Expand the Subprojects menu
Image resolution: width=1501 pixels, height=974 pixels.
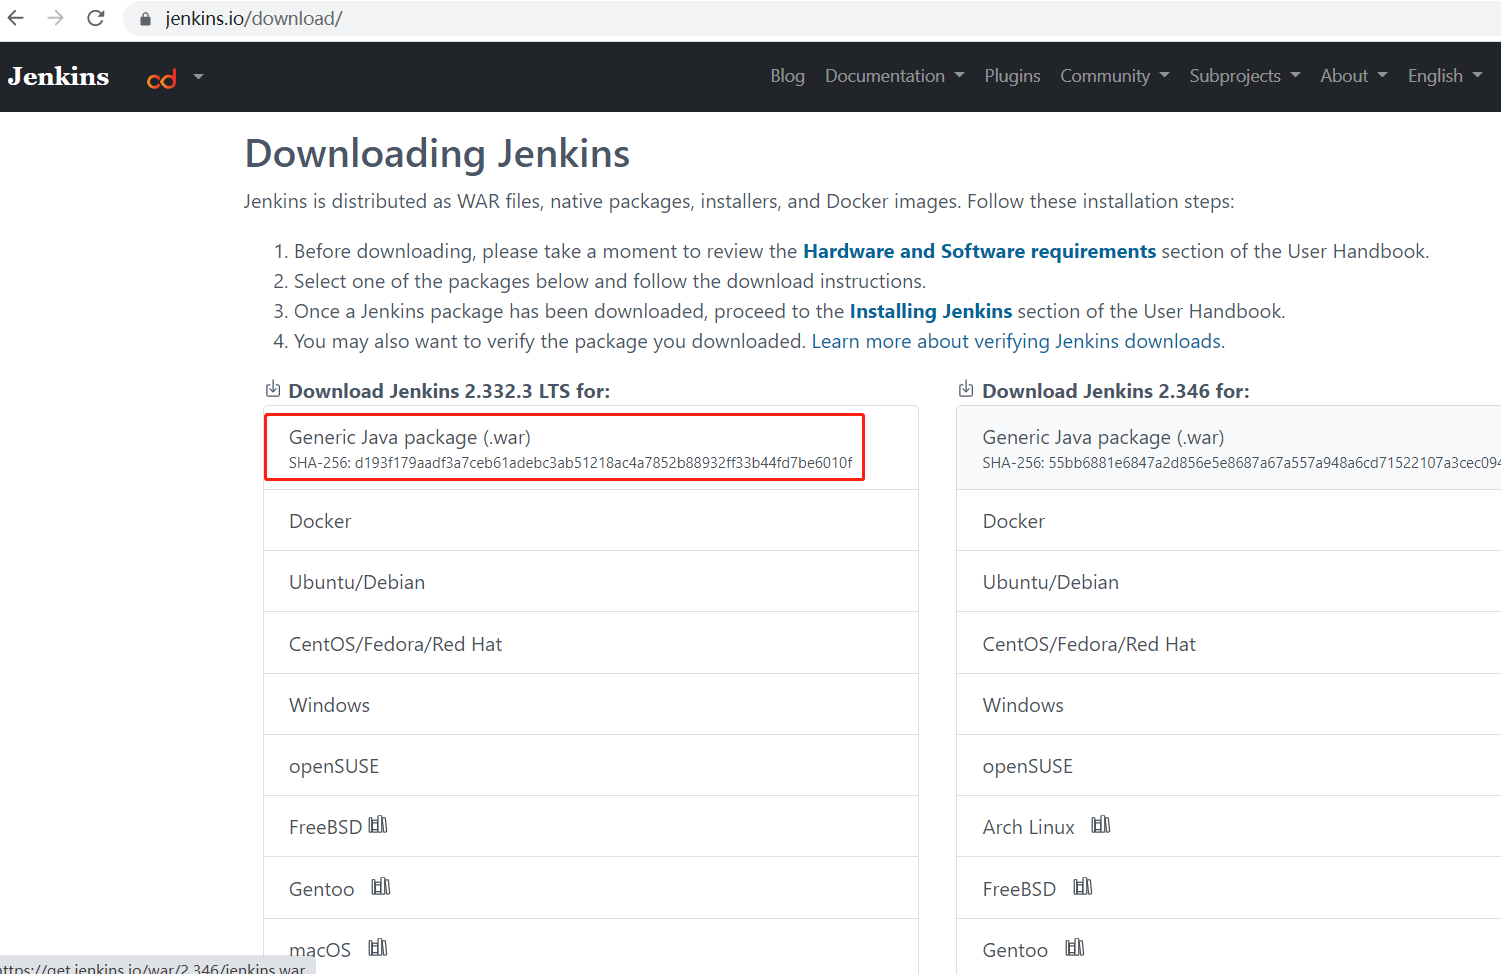click(1244, 76)
